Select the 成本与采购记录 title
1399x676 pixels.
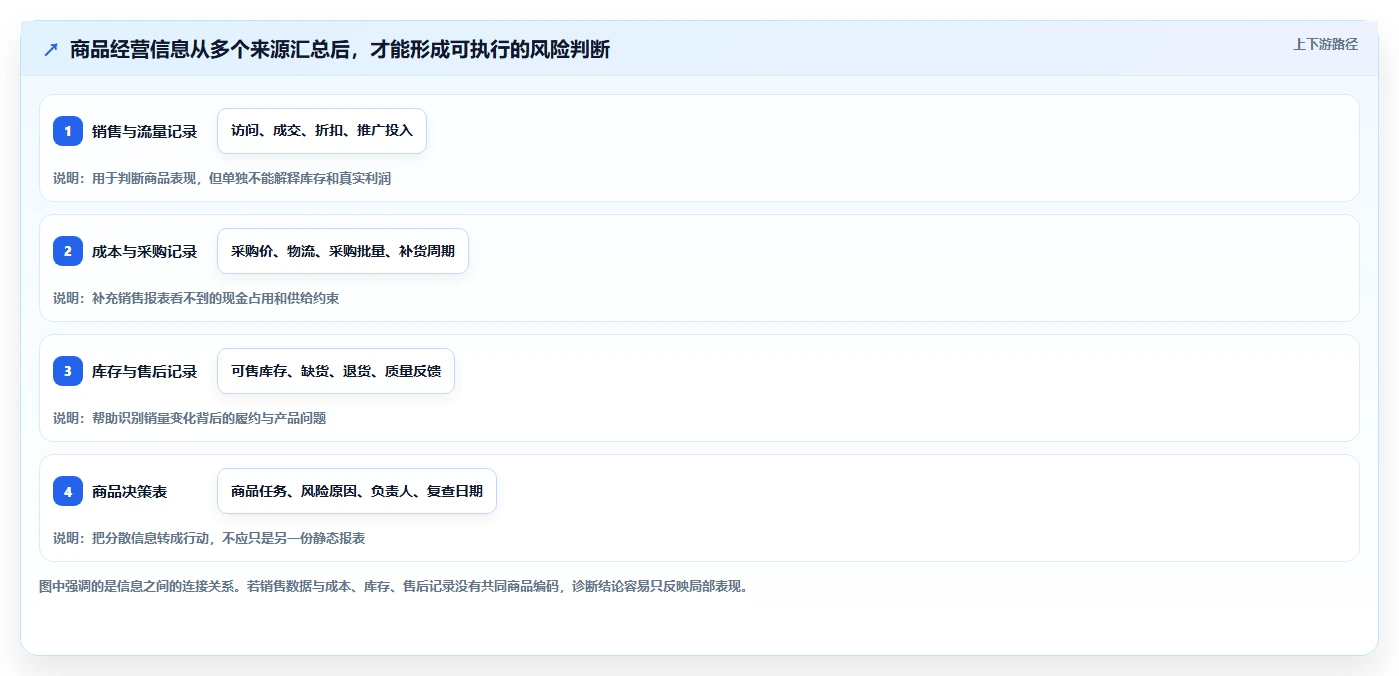tap(144, 251)
